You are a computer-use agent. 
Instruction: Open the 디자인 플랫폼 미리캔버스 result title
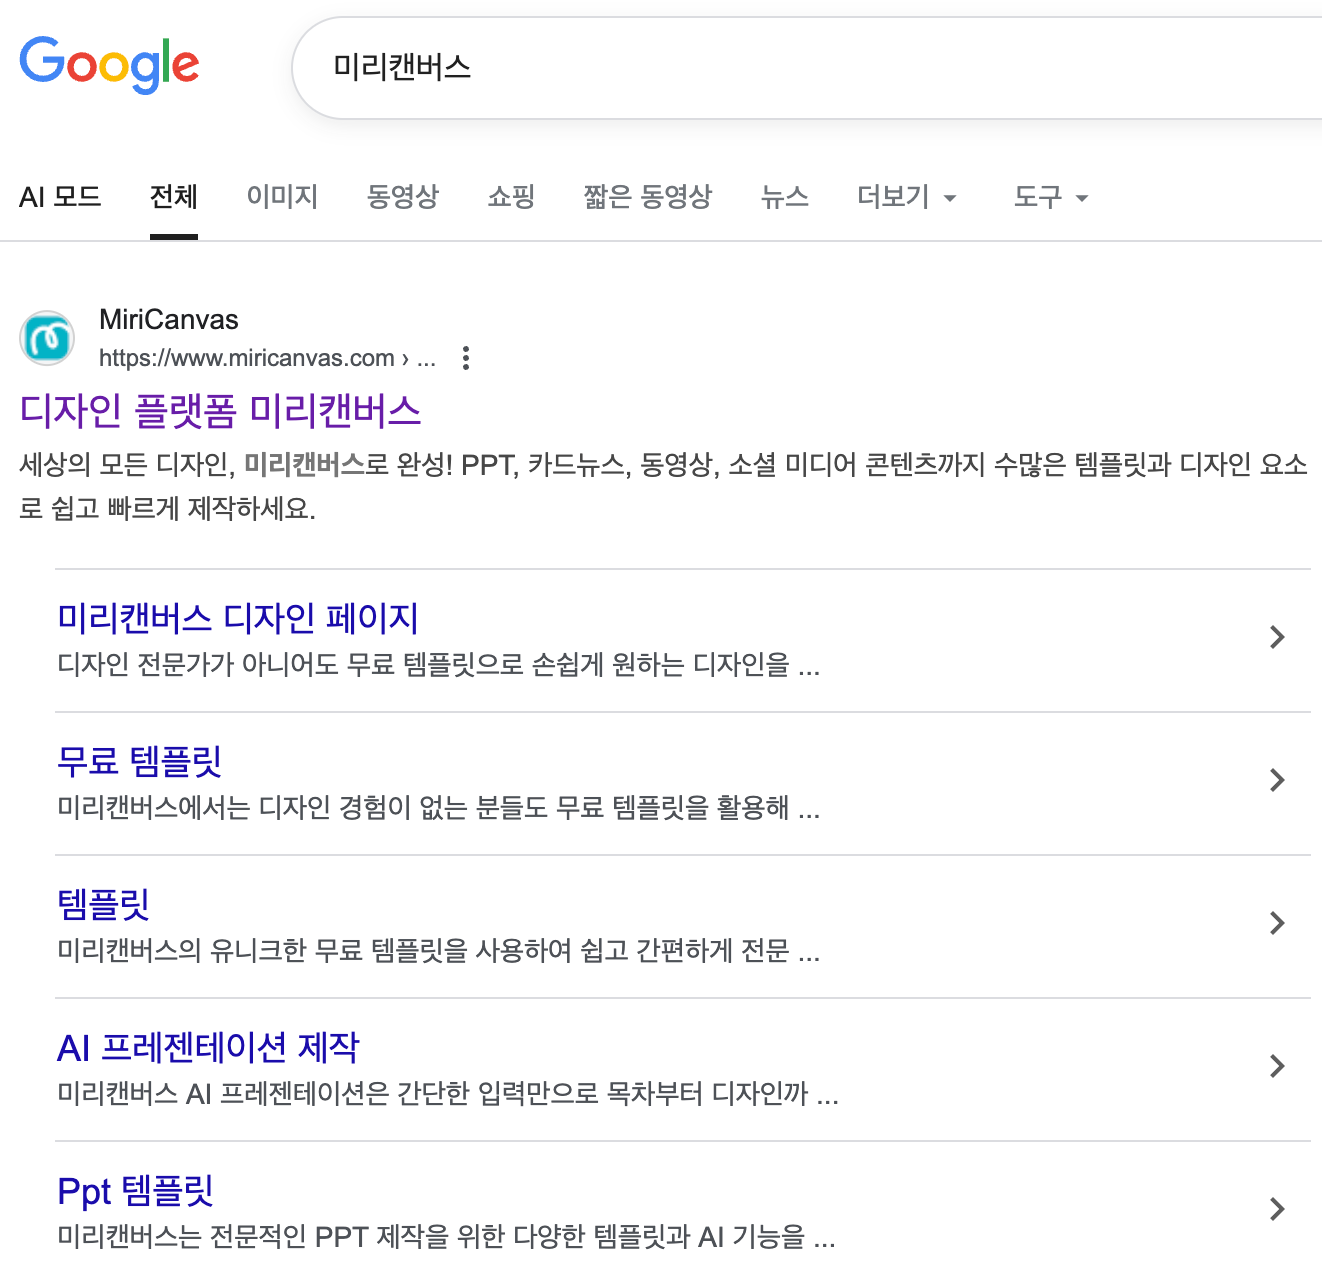click(221, 411)
